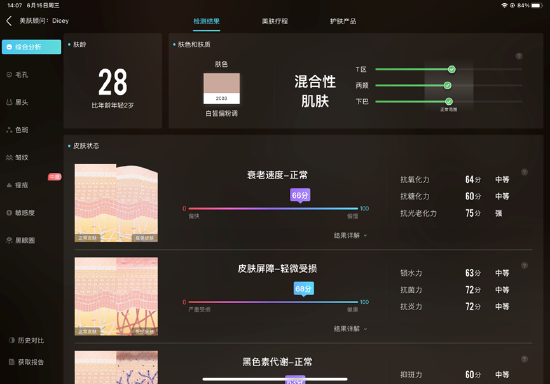This screenshot has width=550, height=384.
Task: Expand 结果详解 under 皮肤屏障
Action: coord(350,329)
